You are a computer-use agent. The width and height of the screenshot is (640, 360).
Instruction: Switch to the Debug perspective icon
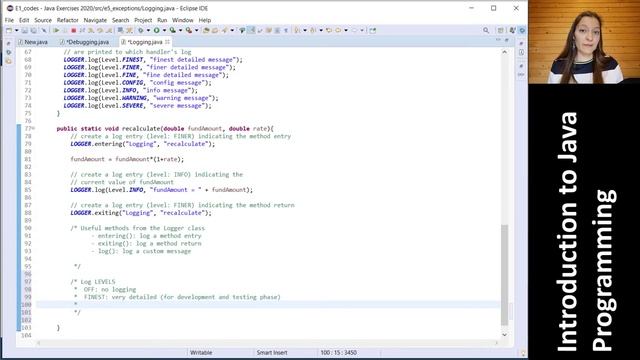point(522,30)
